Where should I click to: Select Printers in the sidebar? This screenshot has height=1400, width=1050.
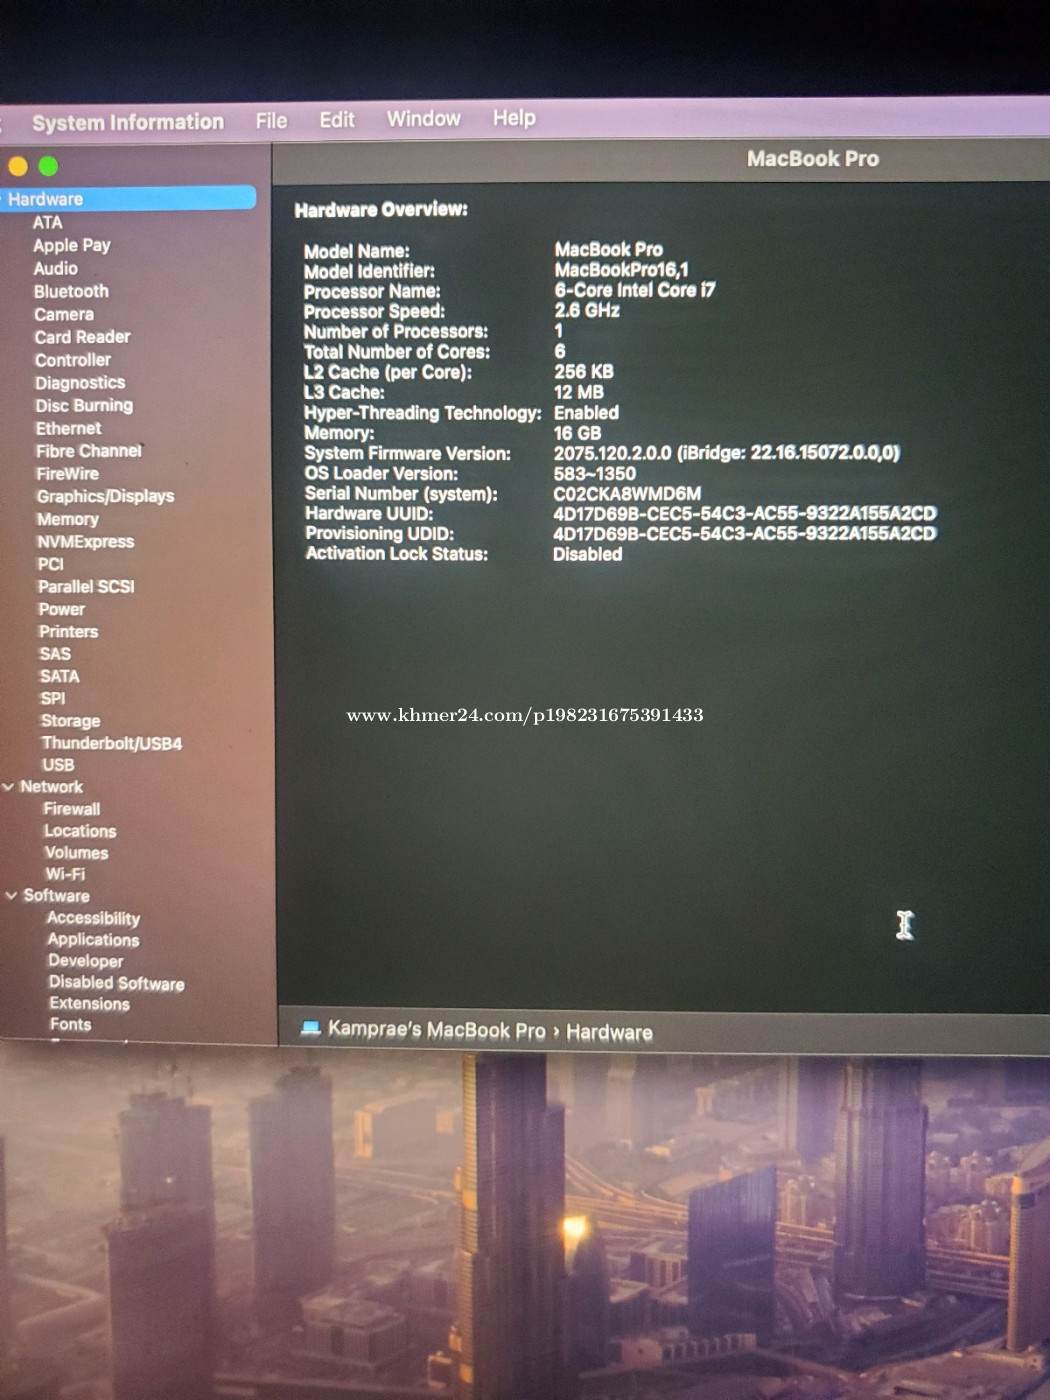[x=68, y=632]
